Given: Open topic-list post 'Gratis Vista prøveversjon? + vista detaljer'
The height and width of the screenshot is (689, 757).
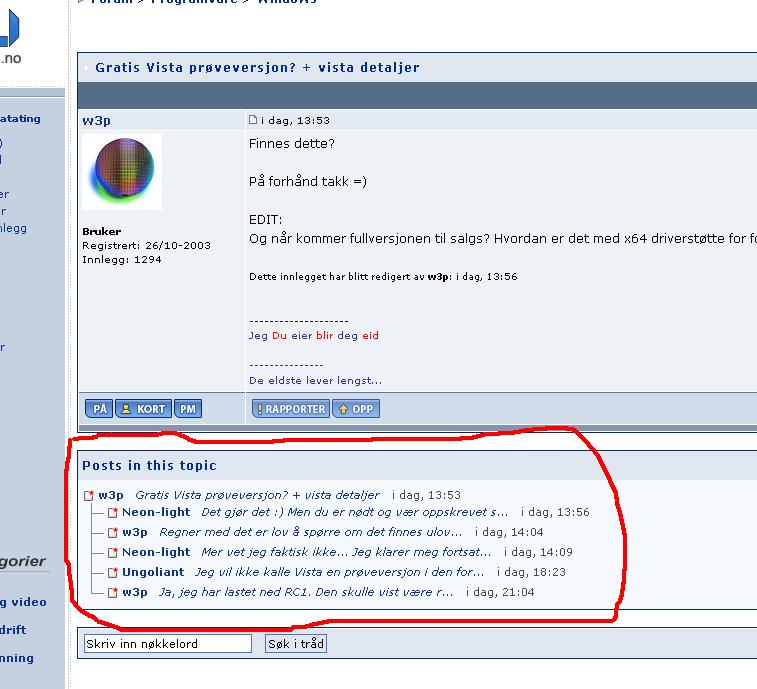Looking at the screenshot, I should 257,495.
